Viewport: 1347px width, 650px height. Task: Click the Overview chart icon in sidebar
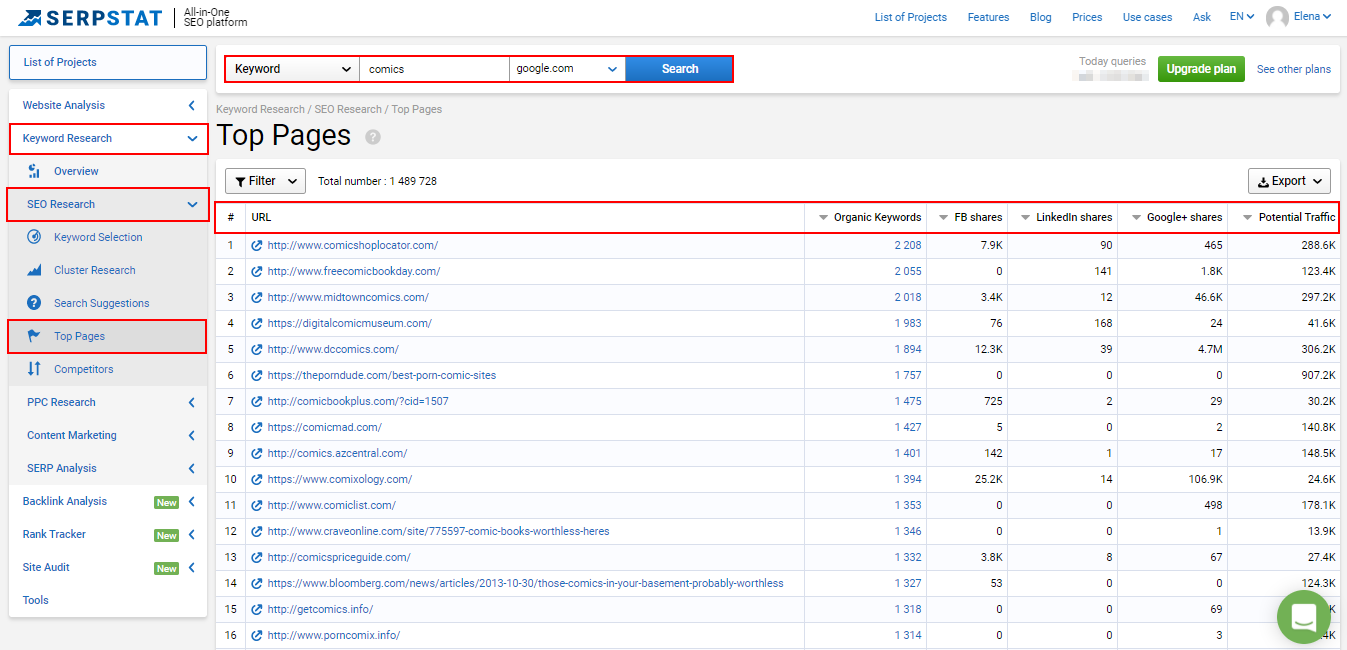tap(34, 171)
